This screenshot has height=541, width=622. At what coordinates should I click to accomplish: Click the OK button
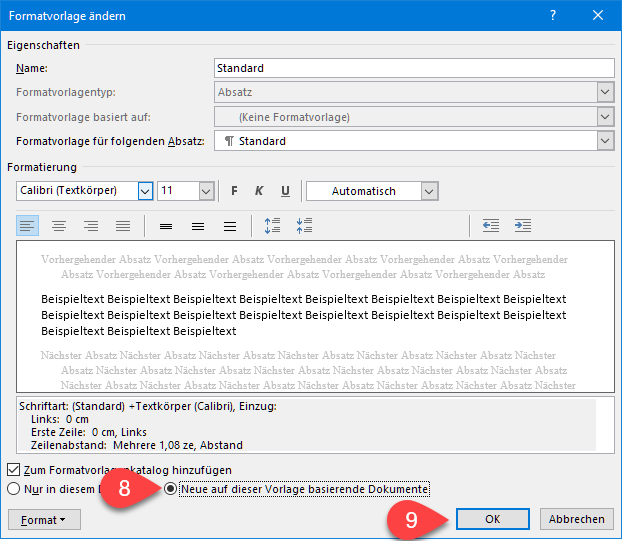pos(493,519)
